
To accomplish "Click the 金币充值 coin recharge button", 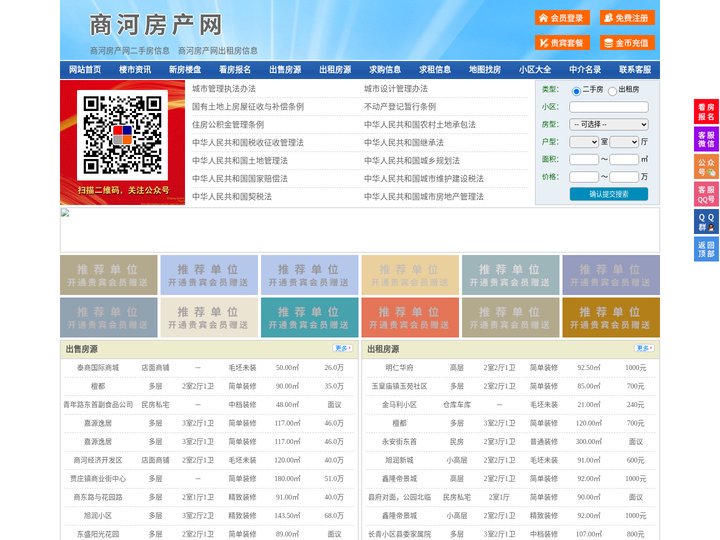I will point(627,43).
